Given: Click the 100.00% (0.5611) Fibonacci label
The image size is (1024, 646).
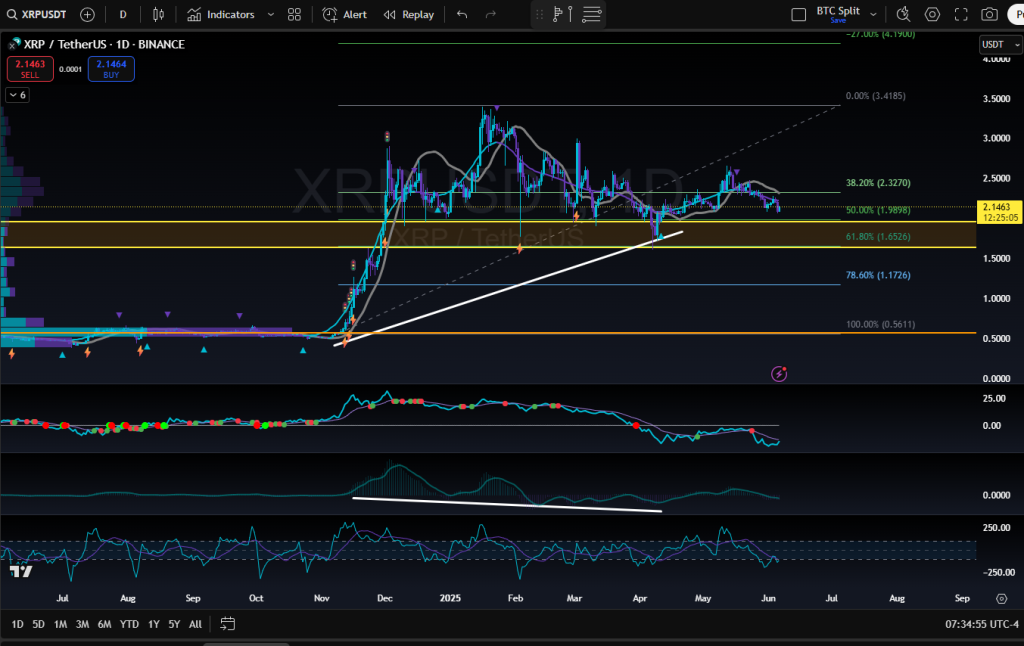Looking at the screenshot, I should pyautogui.click(x=880, y=324).
